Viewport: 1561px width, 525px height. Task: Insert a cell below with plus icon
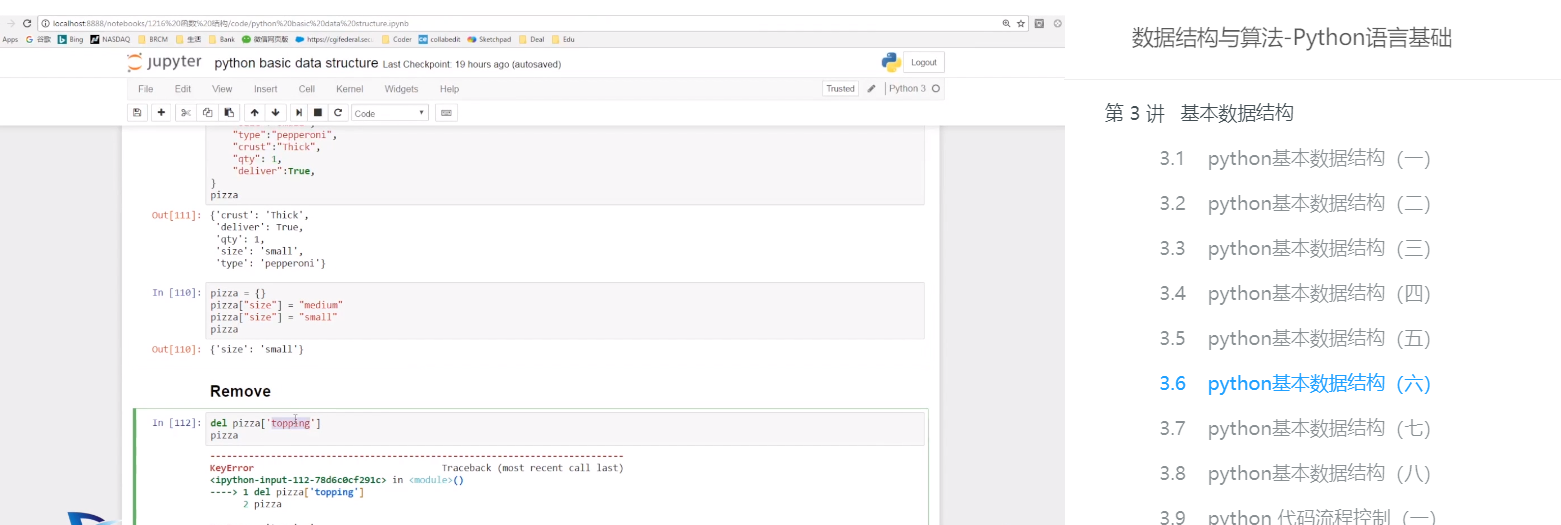click(x=161, y=113)
